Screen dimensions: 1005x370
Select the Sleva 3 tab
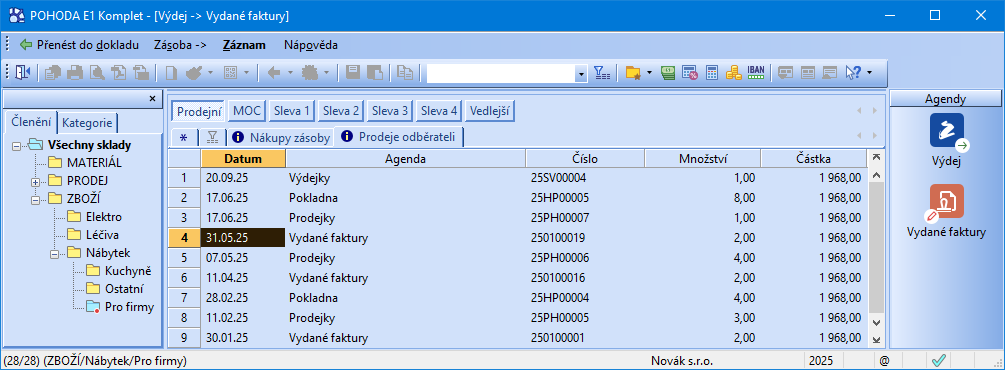point(390,110)
